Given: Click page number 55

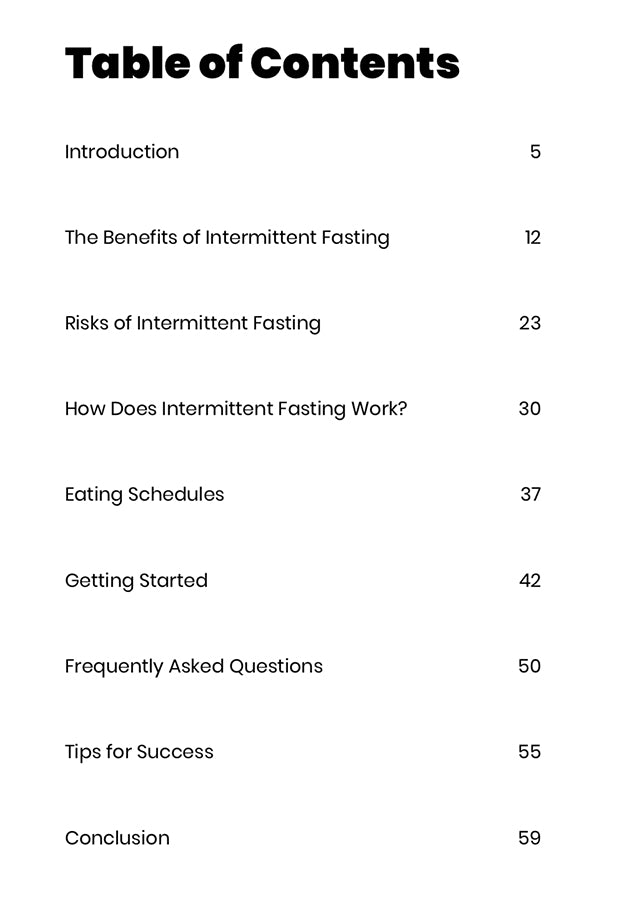Looking at the screenshot, I should [x=530, y=752].
